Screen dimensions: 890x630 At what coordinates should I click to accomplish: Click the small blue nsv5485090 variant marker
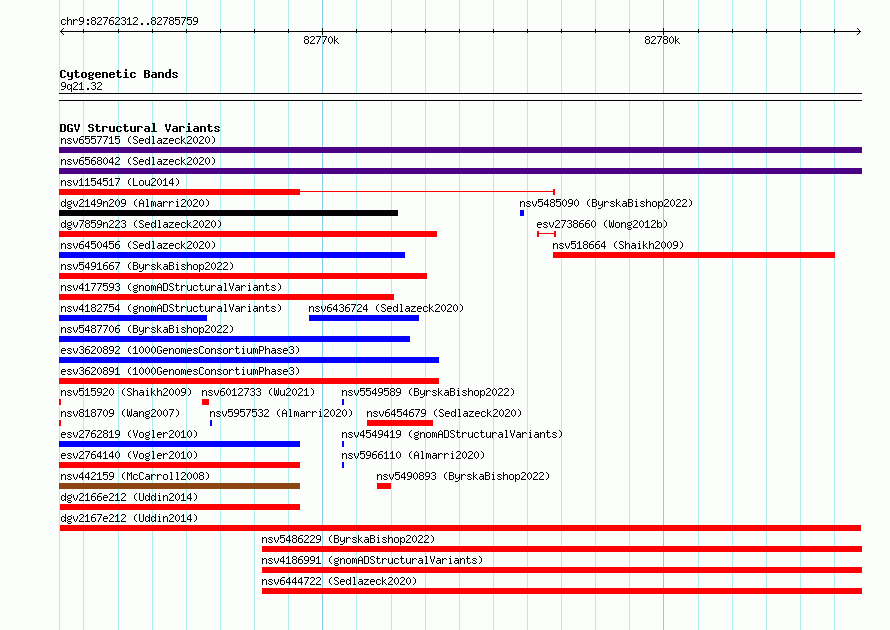click(x=522, y=213)
